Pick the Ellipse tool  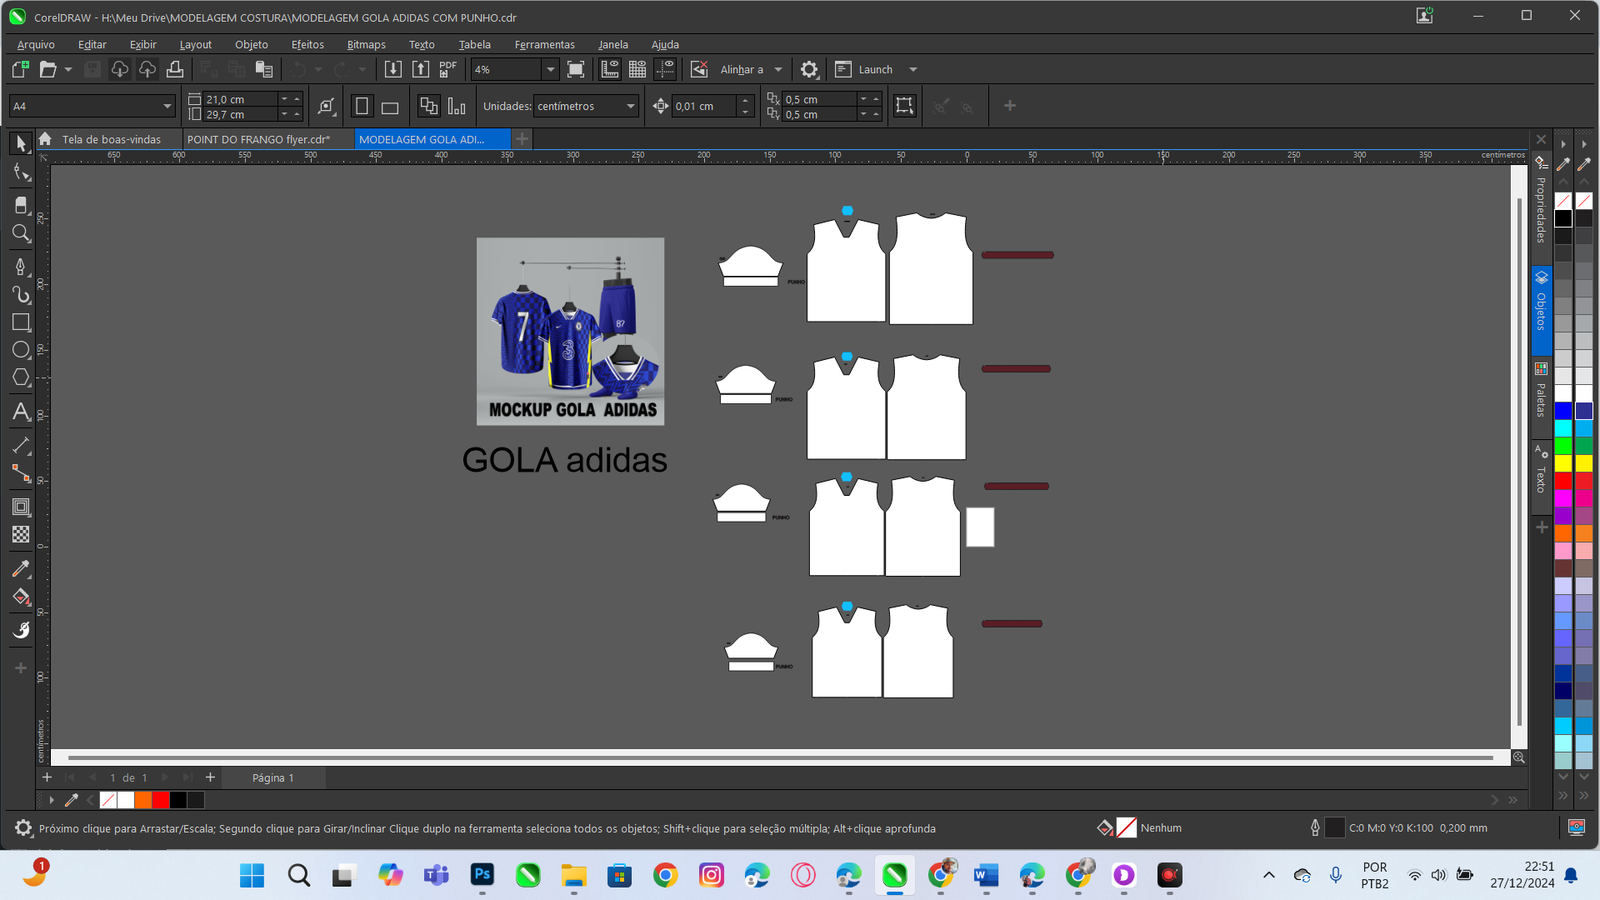coord(21,350)
